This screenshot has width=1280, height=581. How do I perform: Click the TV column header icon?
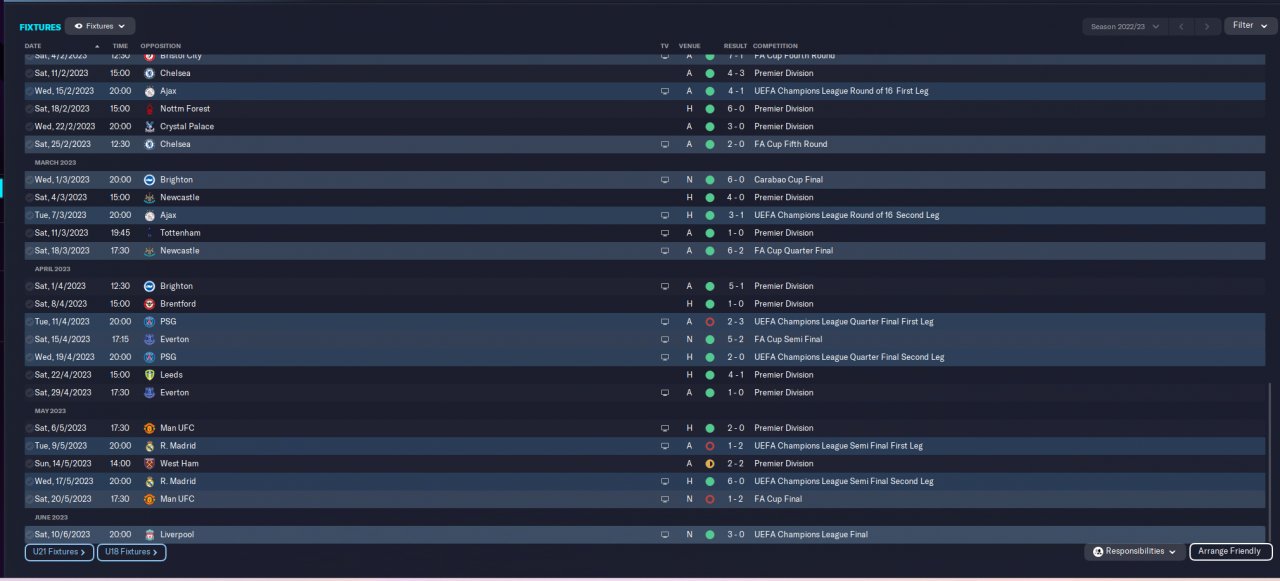tap(664, 46)
